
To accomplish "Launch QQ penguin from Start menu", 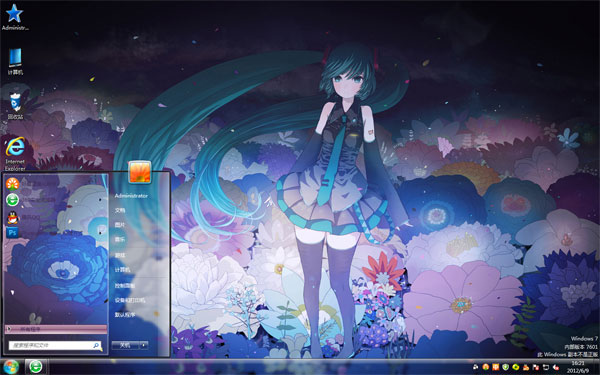I will tap(13, 217).
